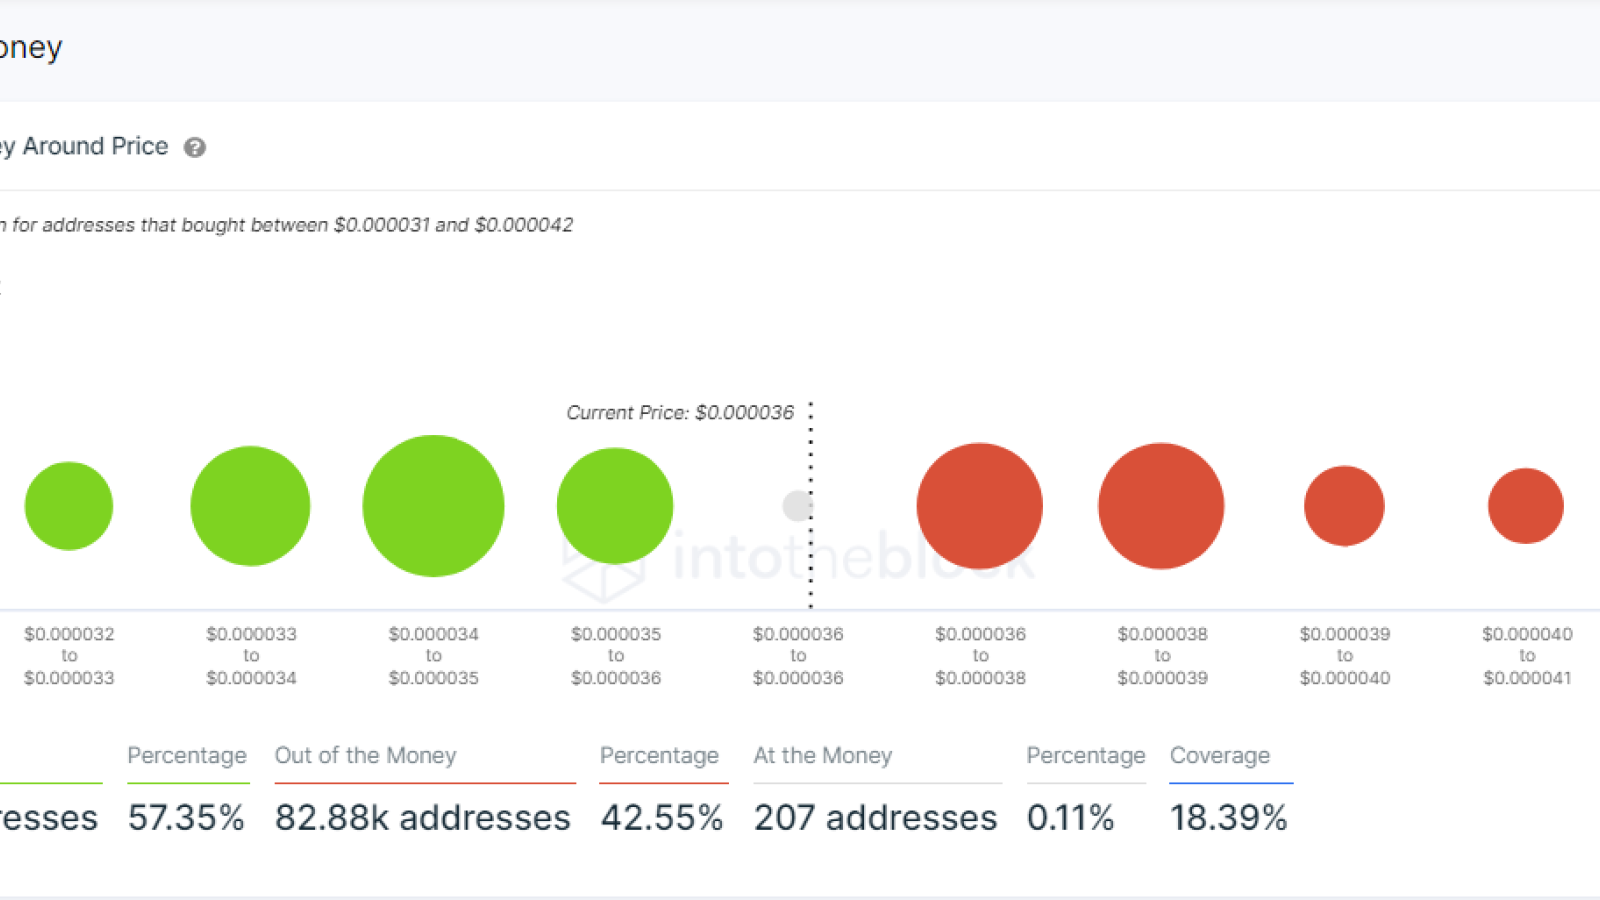Click the Coverage heading
This screenshot has height=900, width=1600.
click(x=1220, y=756)
